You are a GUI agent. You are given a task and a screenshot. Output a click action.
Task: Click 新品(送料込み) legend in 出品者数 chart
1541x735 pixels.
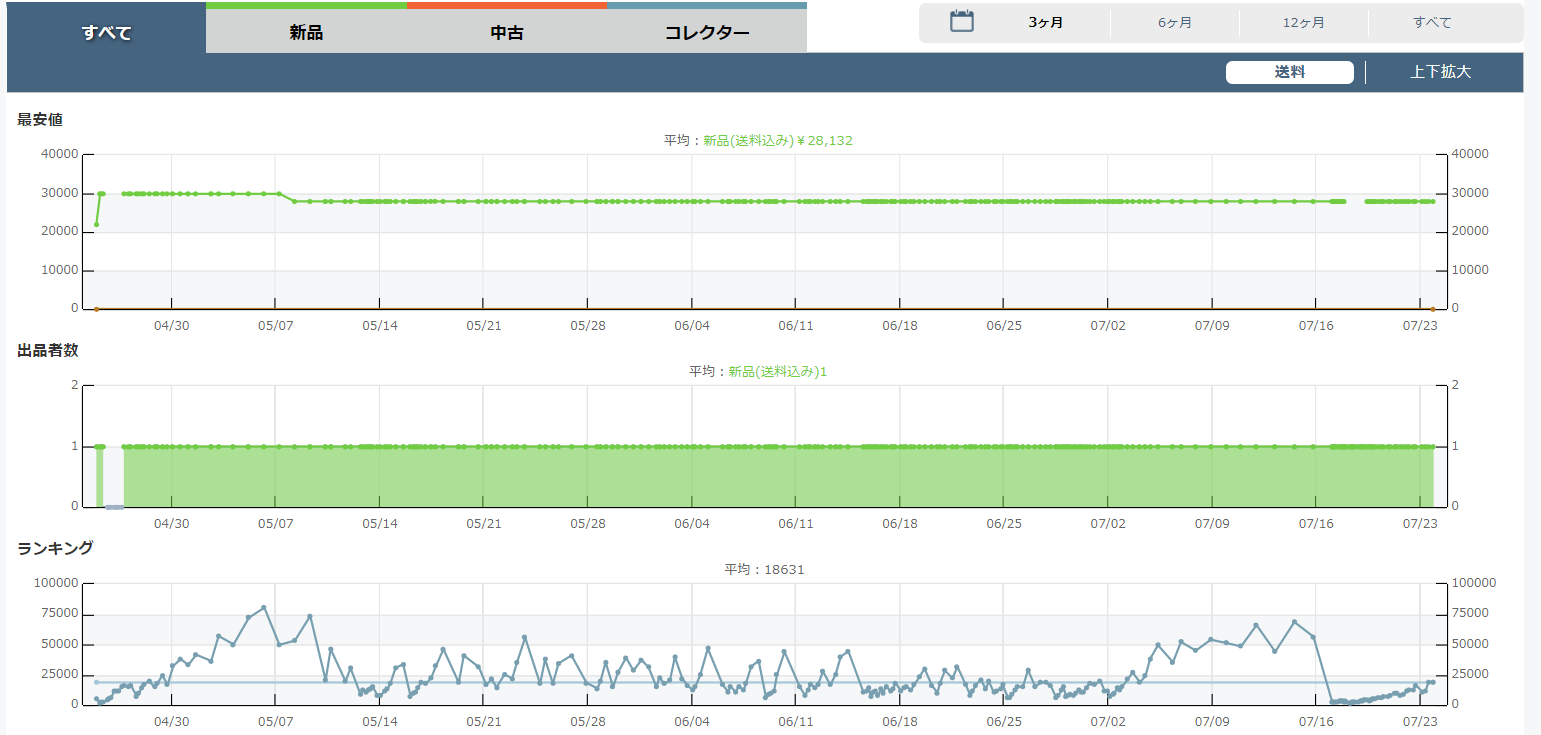coord(777,371)
